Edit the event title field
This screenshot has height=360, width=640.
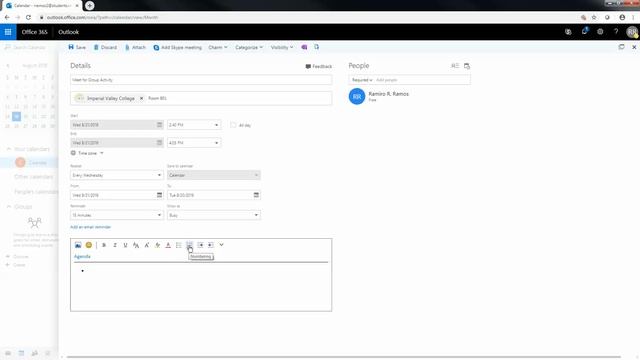(201, 80)
